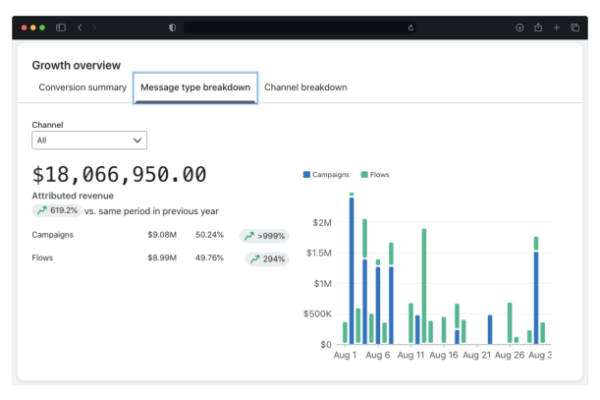Select the Message type breakdown tab

point(195,88)
